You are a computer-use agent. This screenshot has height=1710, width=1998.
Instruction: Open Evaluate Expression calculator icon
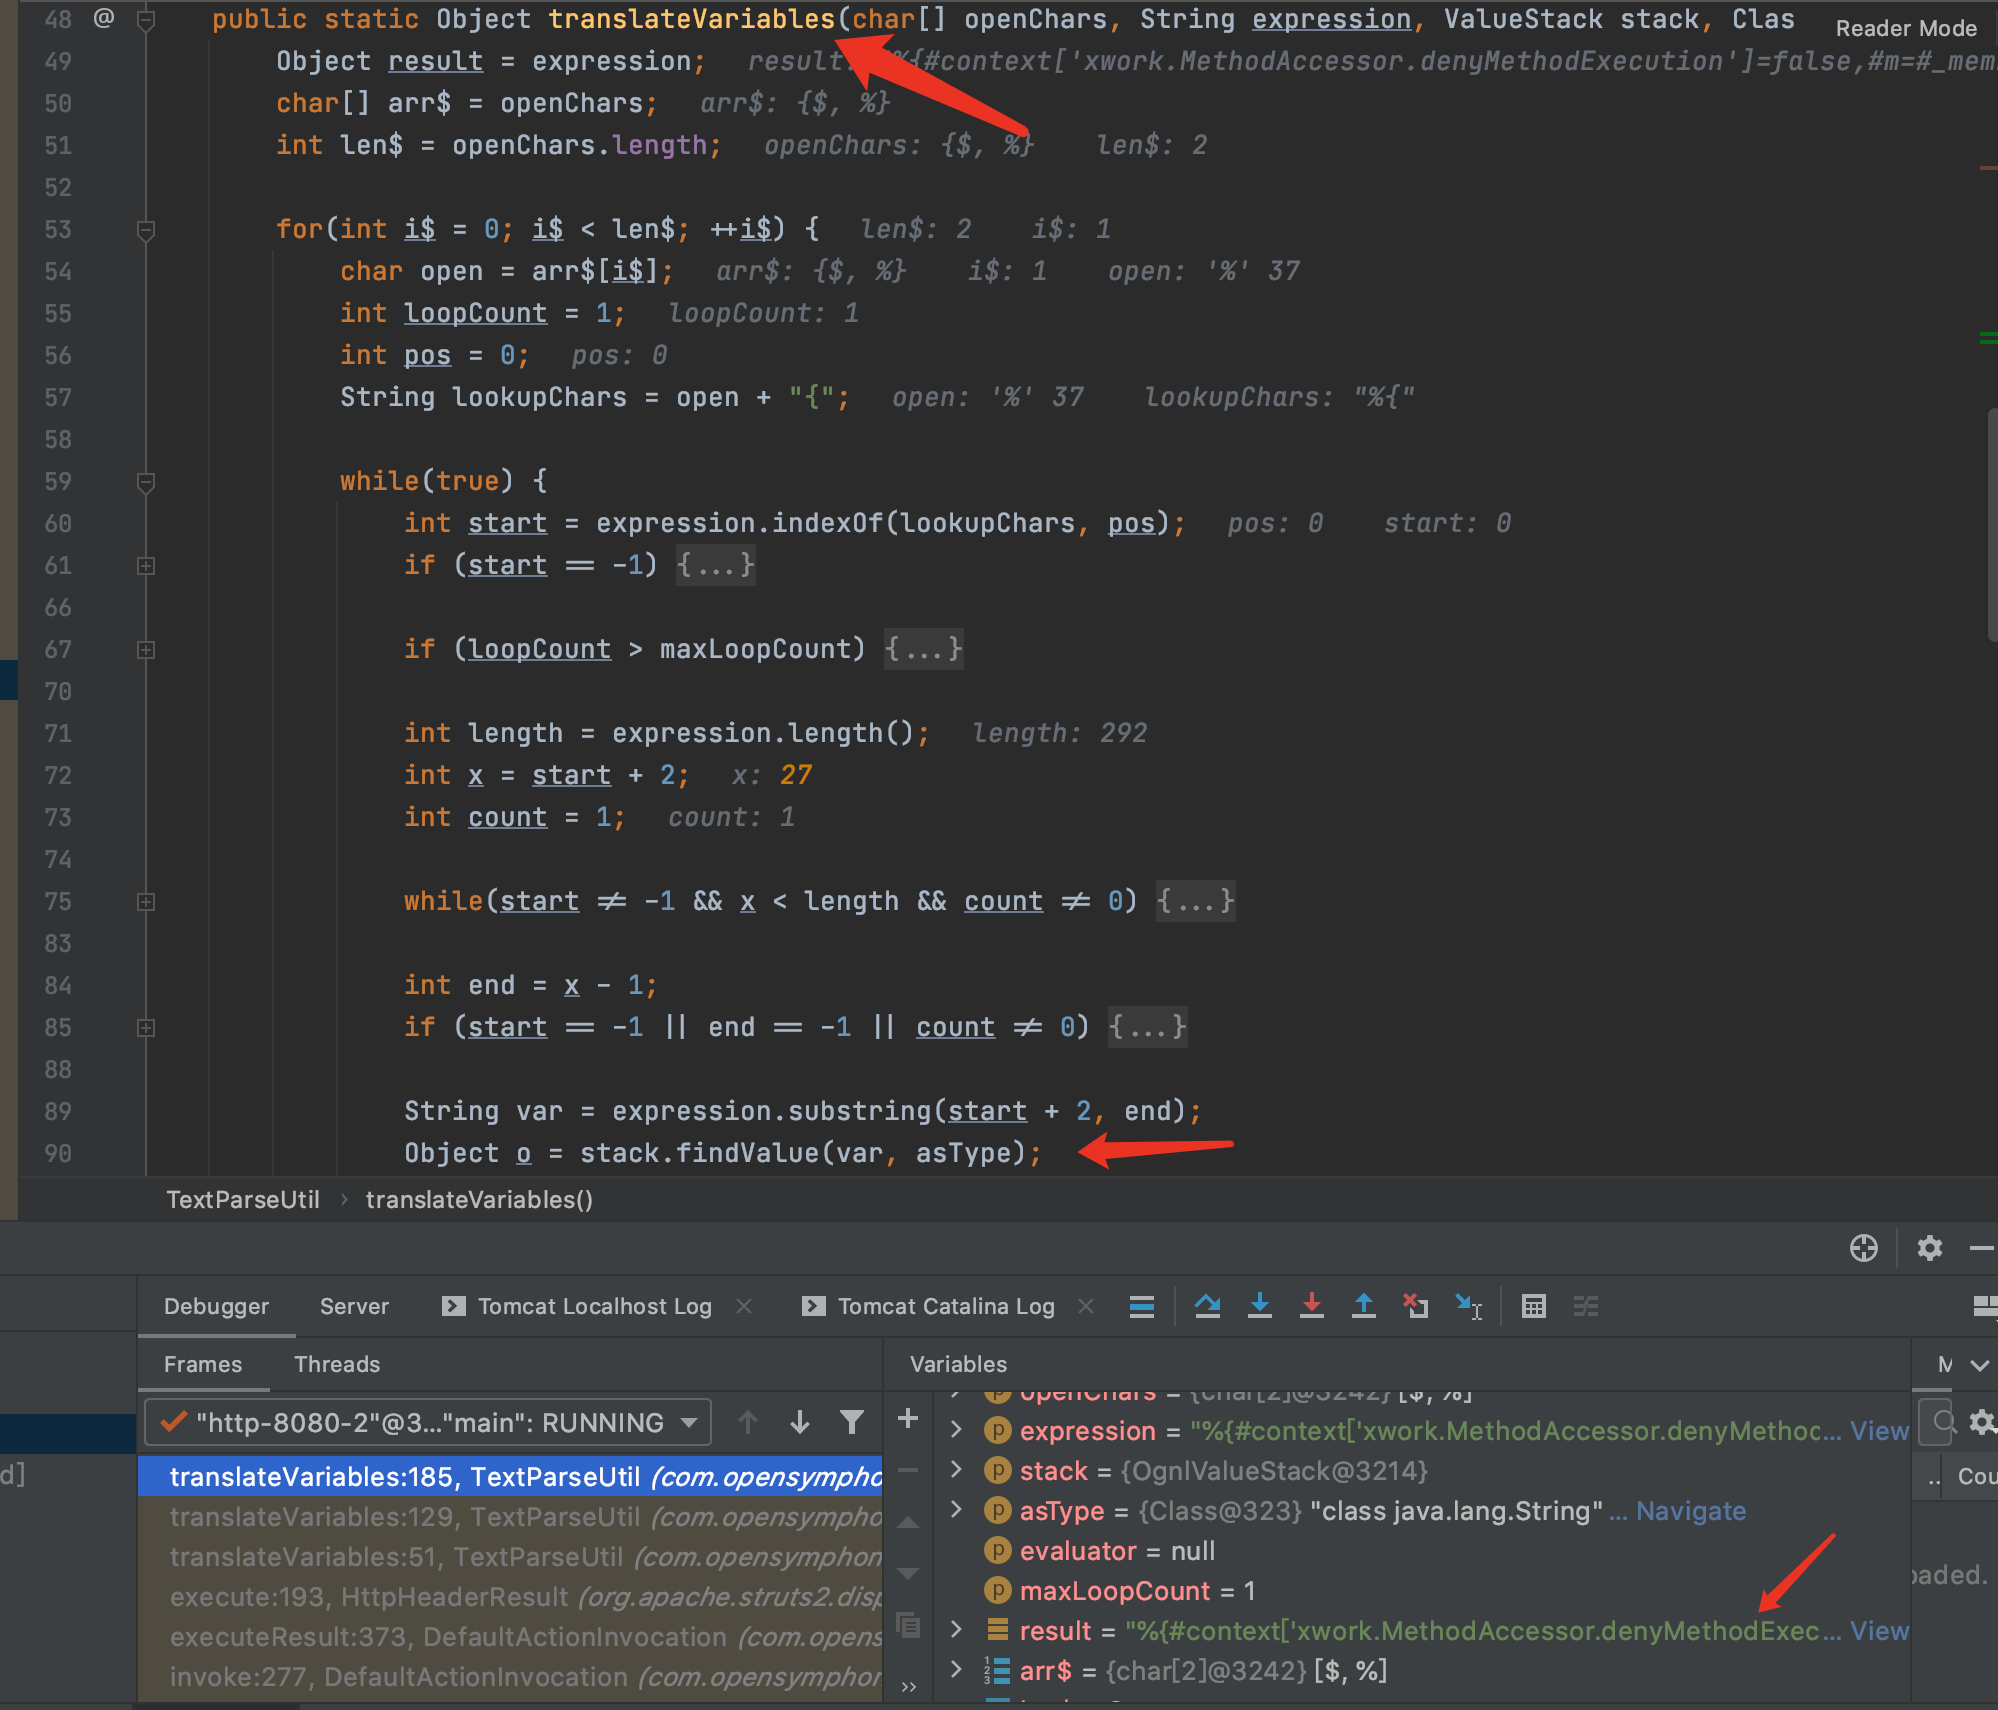(1534, 1306)
